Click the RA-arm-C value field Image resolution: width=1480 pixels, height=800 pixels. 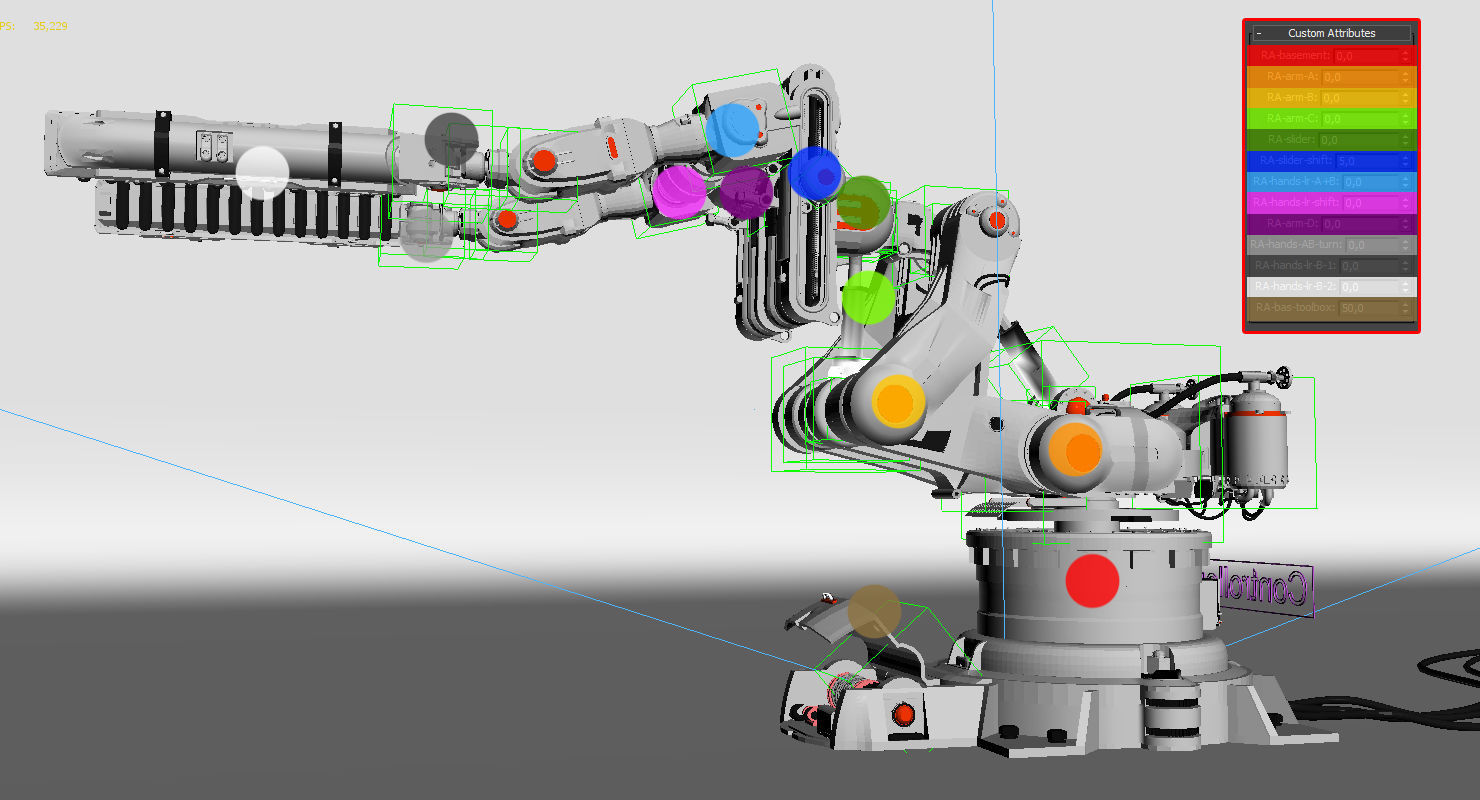[x=1360, y=119]
